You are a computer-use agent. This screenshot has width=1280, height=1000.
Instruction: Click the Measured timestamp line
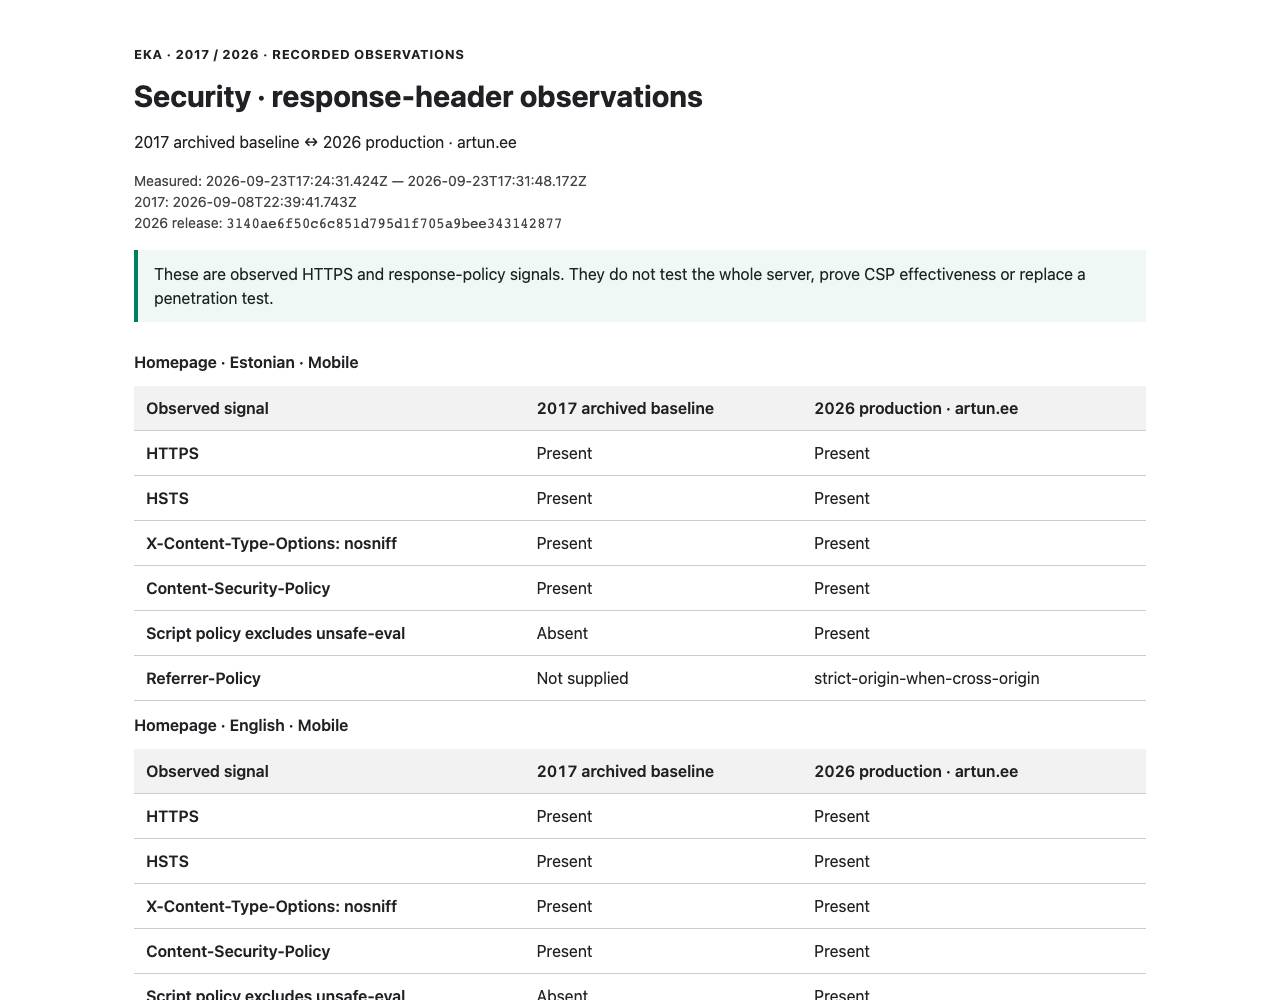pos(360,181)
